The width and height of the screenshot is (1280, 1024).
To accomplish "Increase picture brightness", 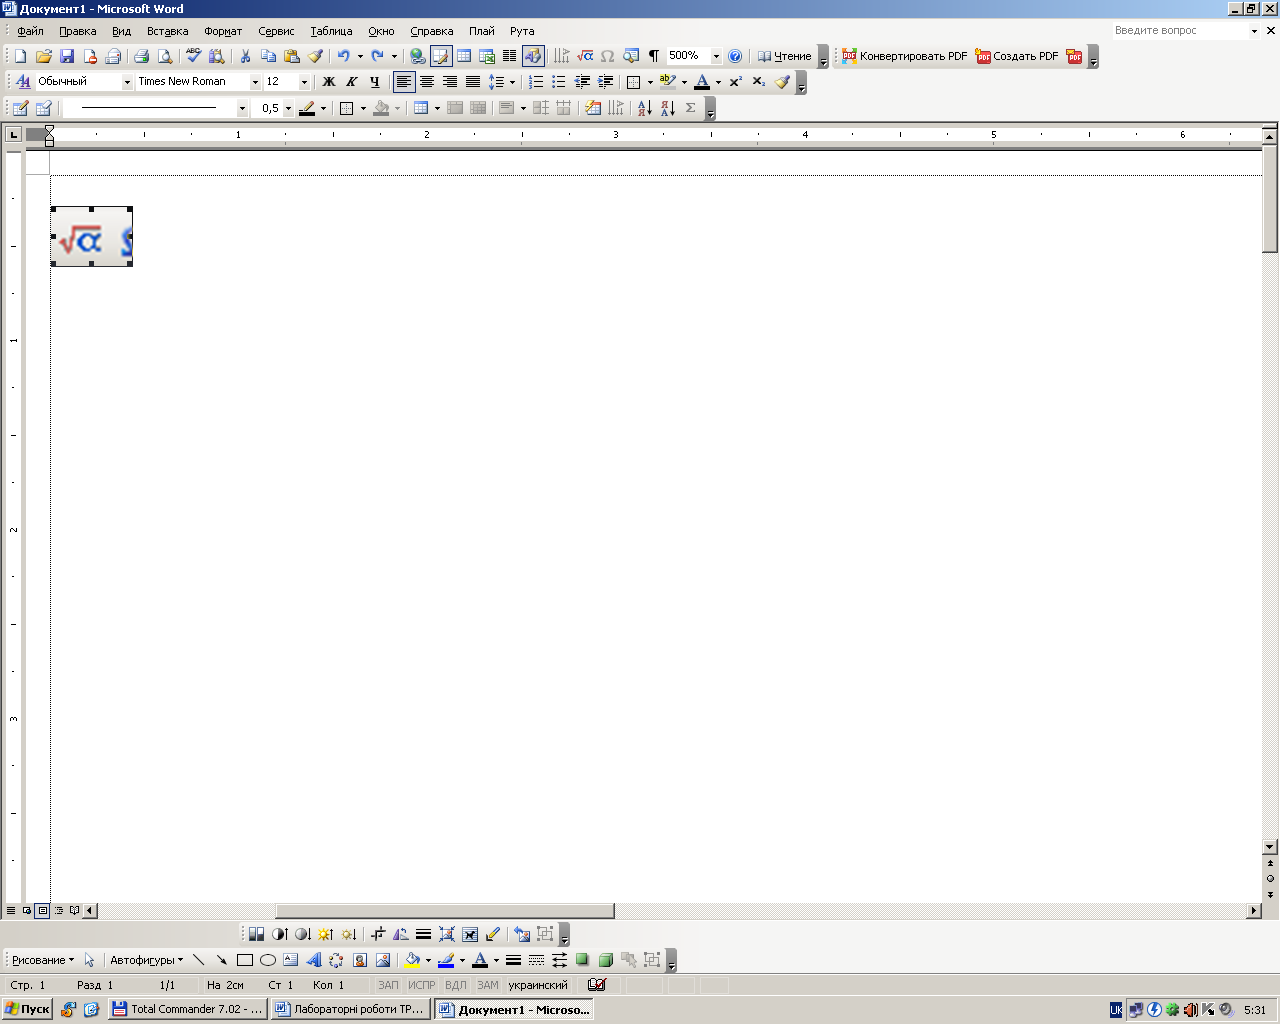I will pos(325,934).
